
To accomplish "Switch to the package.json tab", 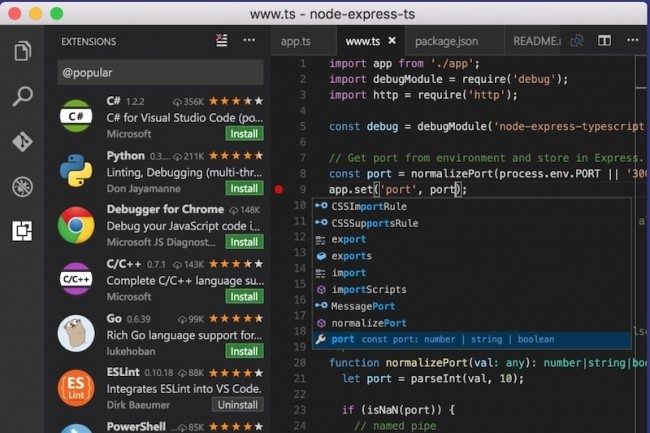I will point(447,42).
